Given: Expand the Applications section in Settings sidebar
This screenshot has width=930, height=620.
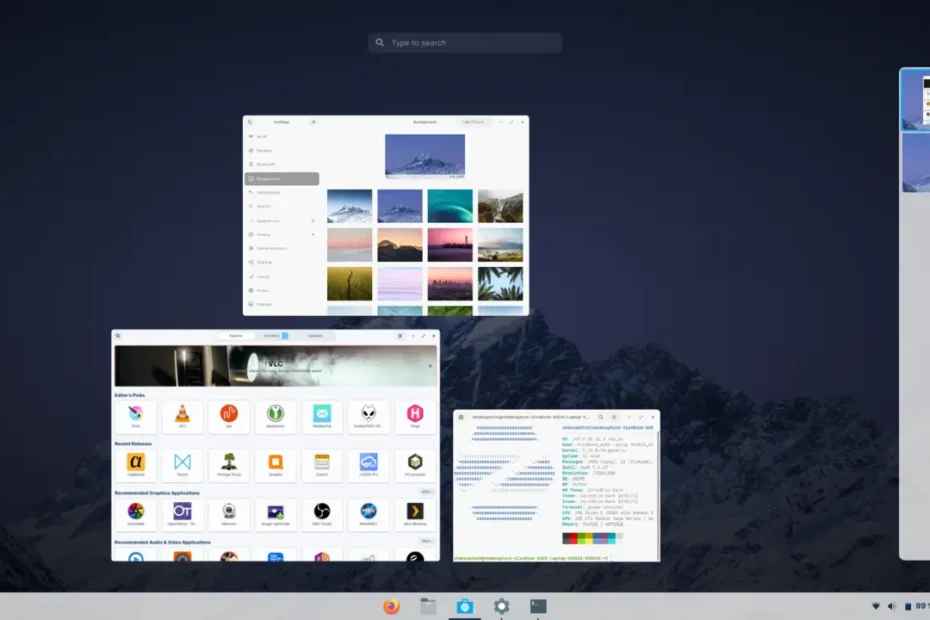Looking at the screenshot, I should coord(312,220).
